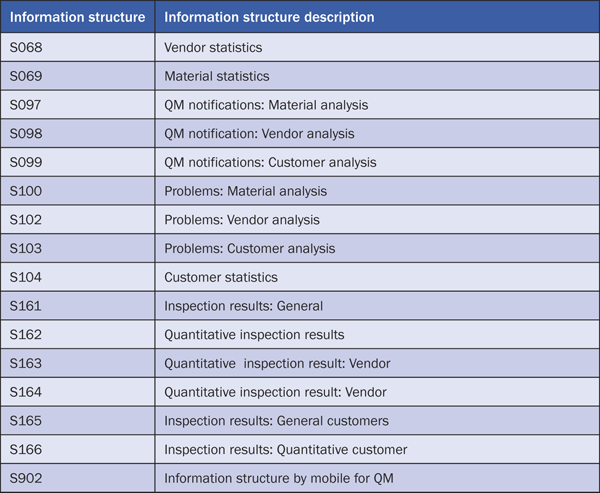Select Inspection results: Quantitative customer text
Image resolution: width=600 pixels, height=493 pixels.
point(286,450)
